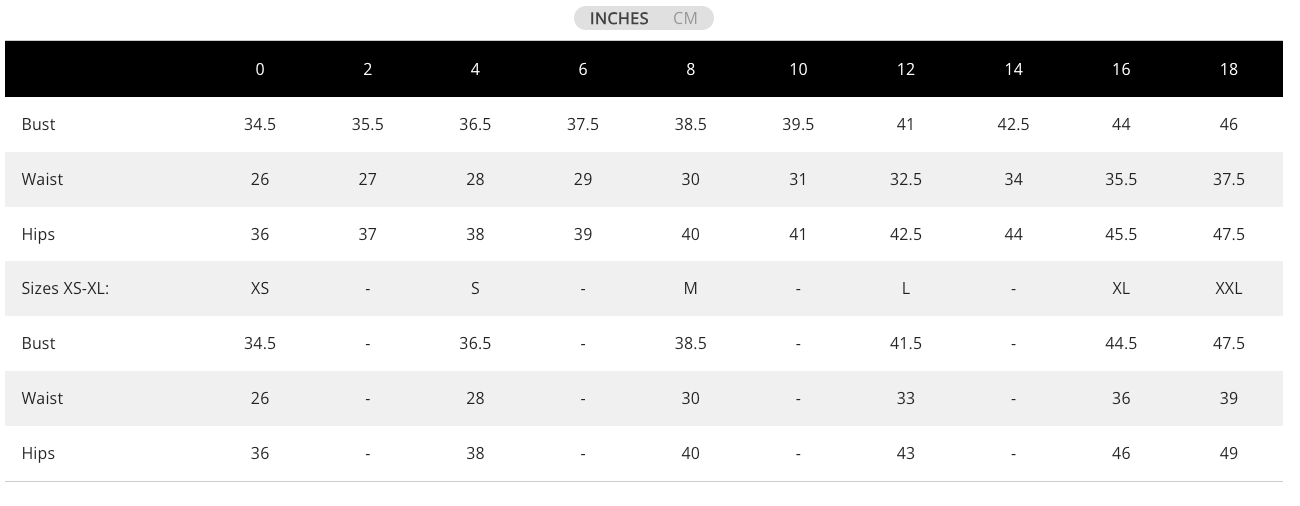The image size is (1300, 506).
Task: Switch units to CM
Action: click(685, 18)
